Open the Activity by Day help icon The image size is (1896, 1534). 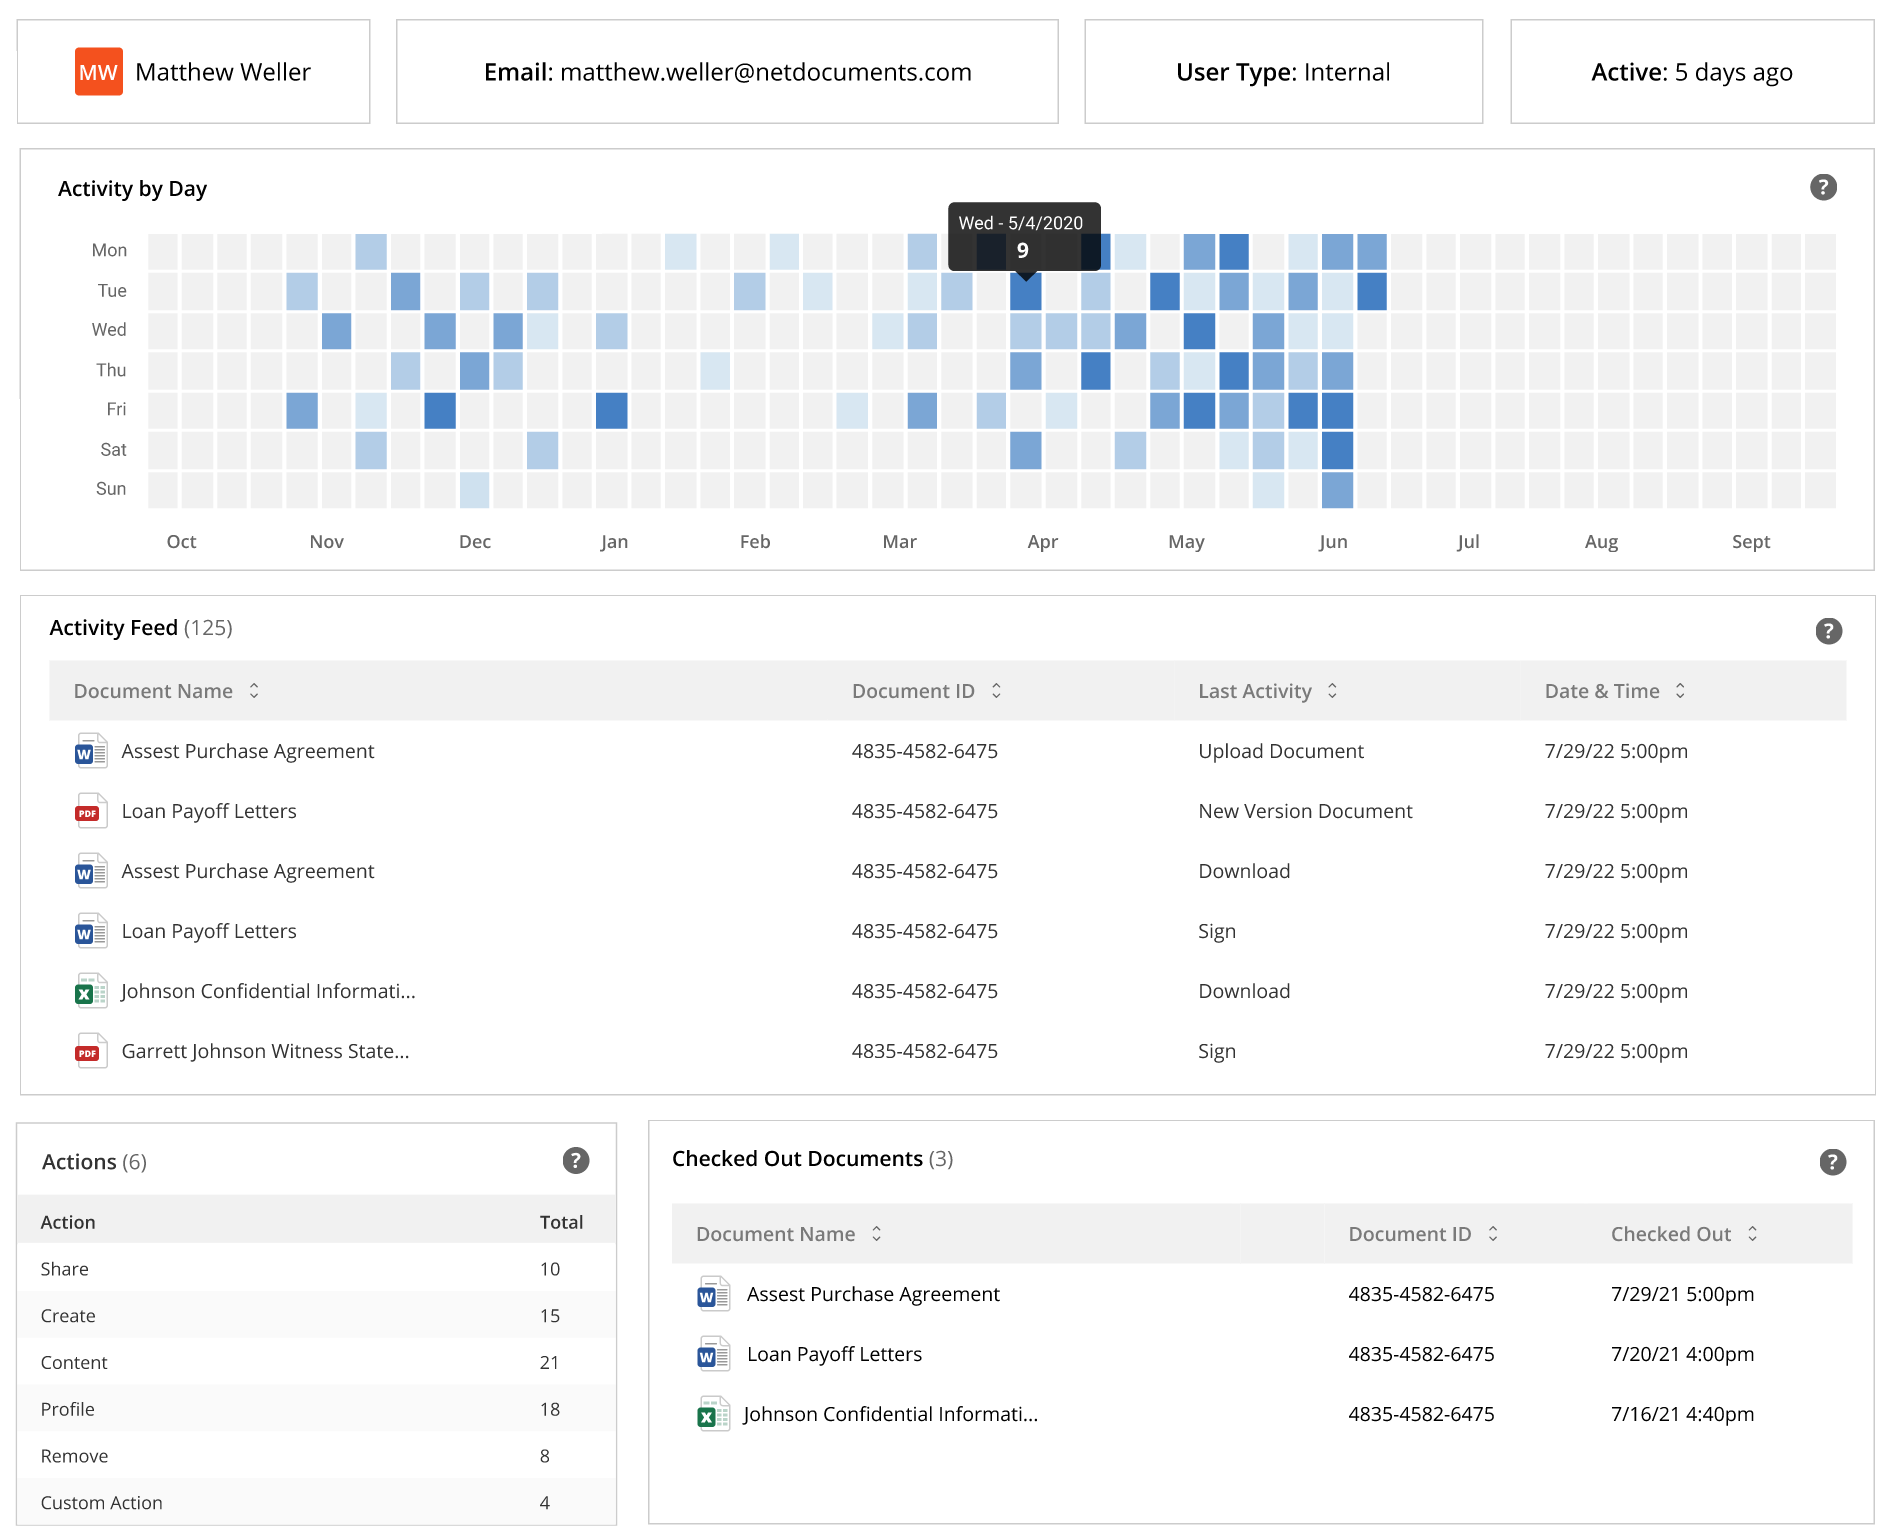(1823, 187)
